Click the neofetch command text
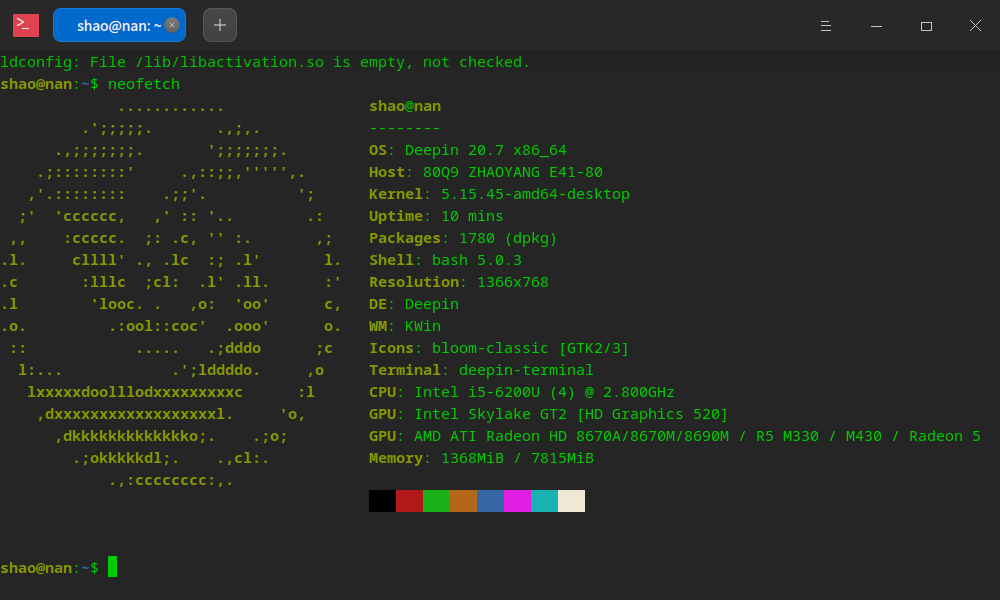Image resolution: width=1000 pixels, height=600 pixels. tap(143, 84)
